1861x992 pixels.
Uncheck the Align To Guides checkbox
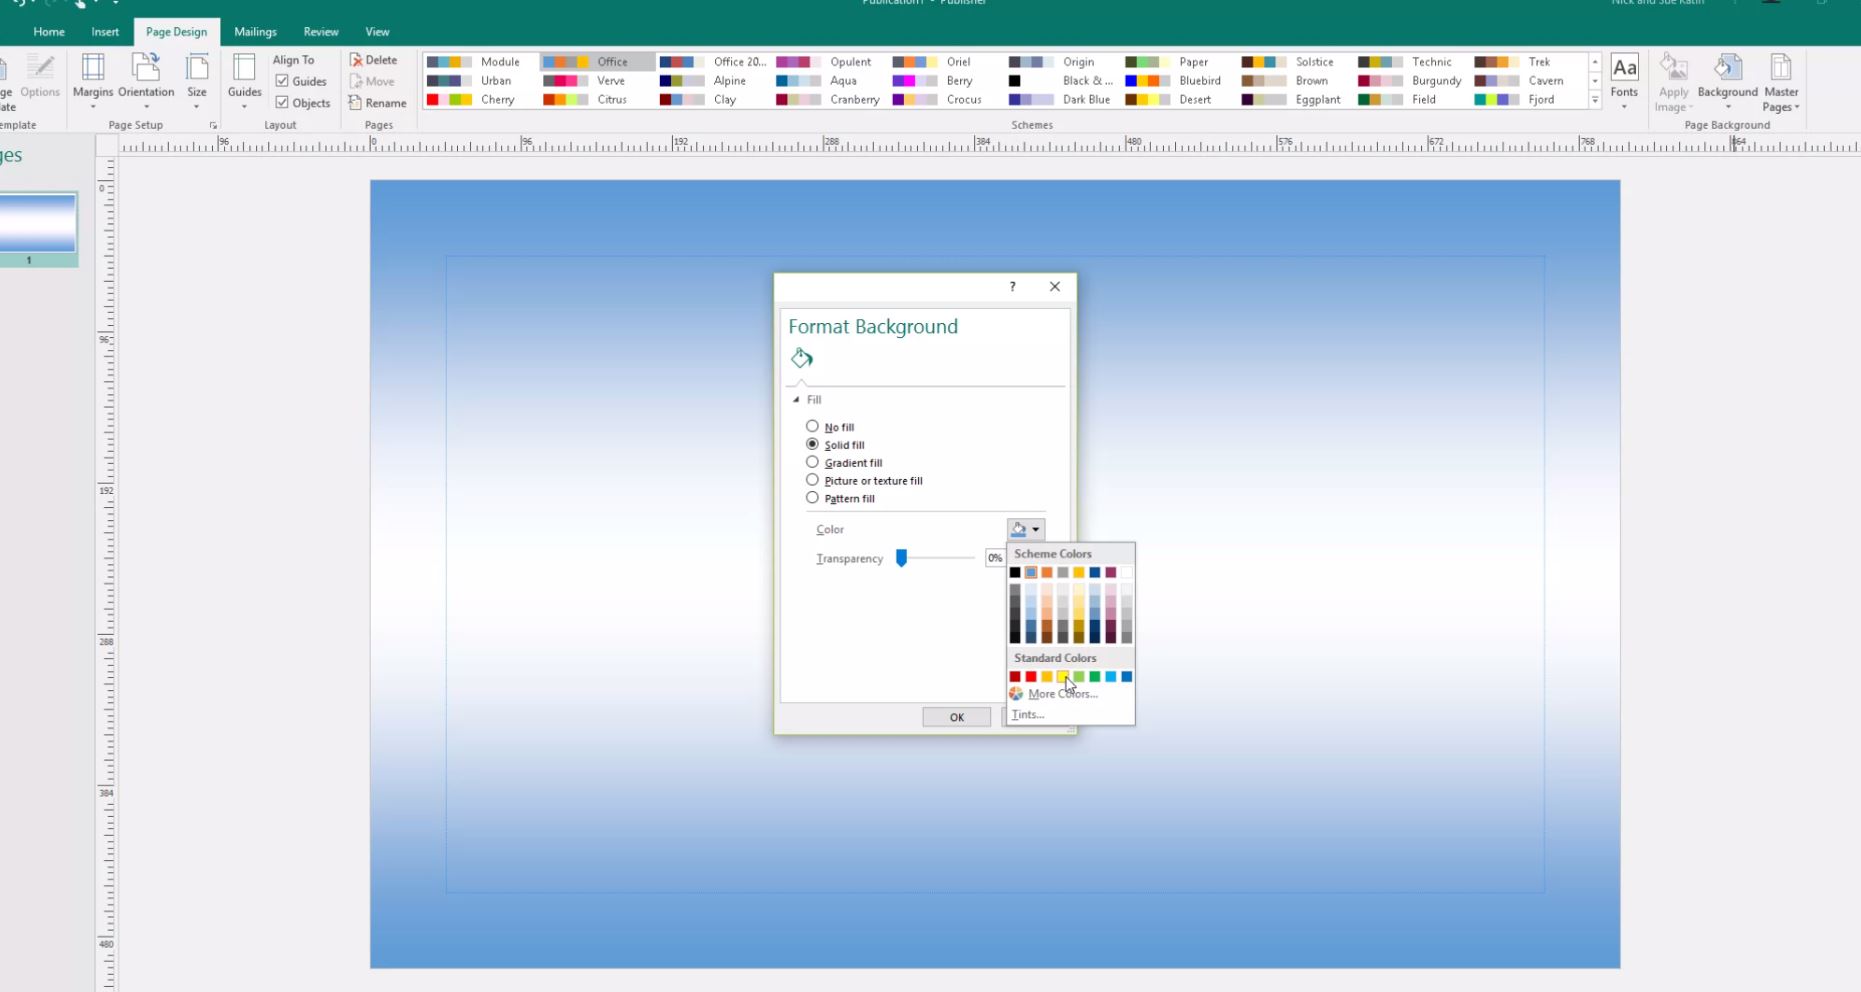pyautogui.click(x=283, y=81)
